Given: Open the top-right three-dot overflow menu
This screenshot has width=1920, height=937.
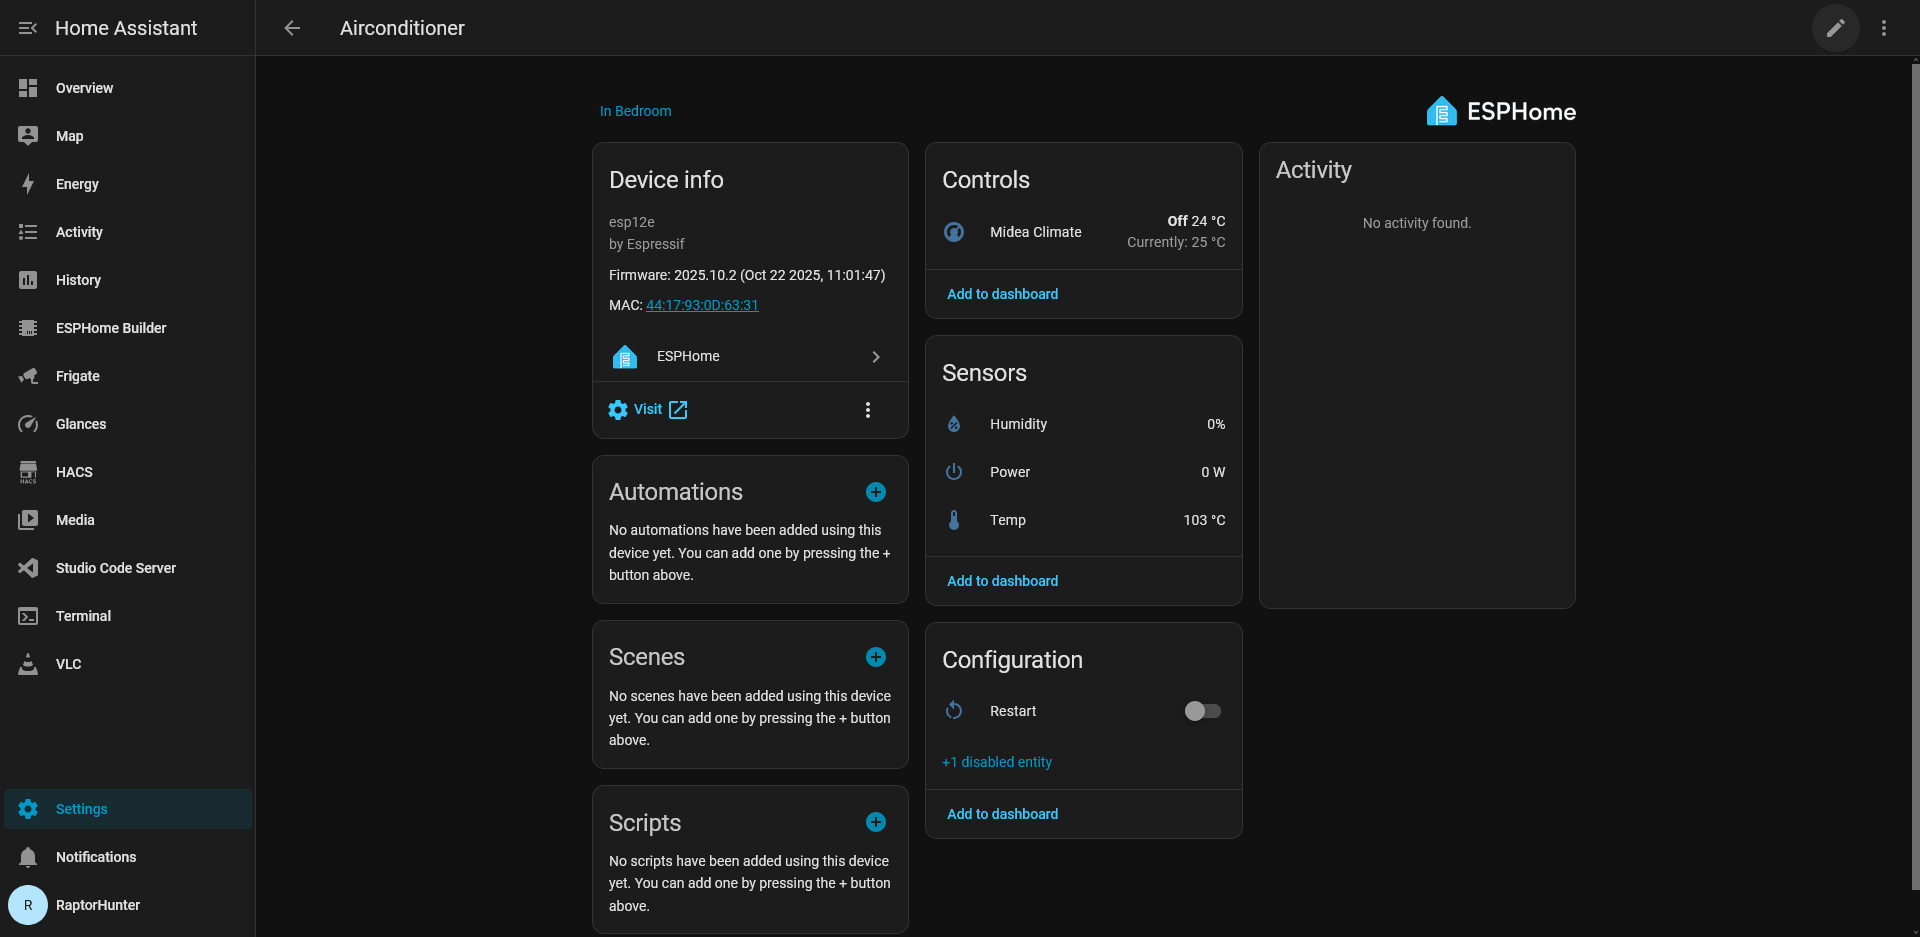Looking at the screenshot, I should (1883, 28).
